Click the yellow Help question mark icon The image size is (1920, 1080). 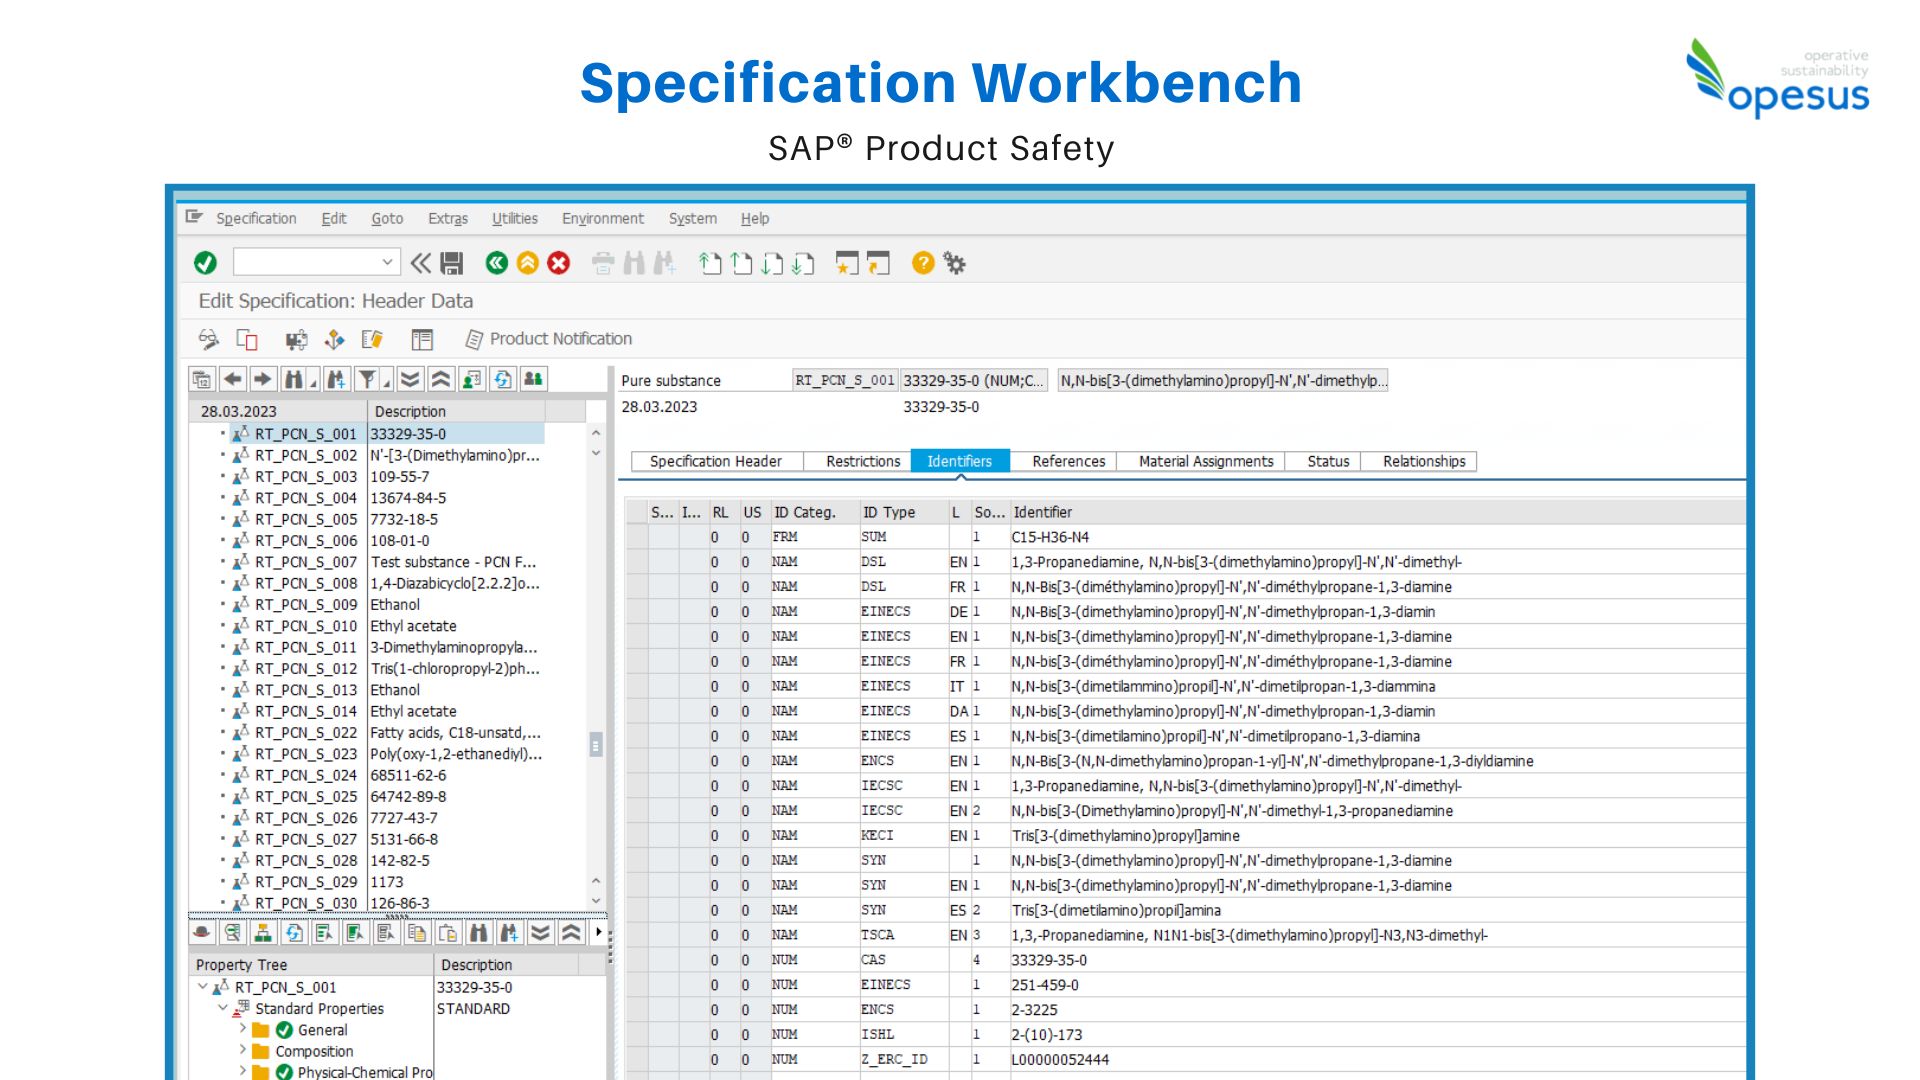[x=922, y=263]
